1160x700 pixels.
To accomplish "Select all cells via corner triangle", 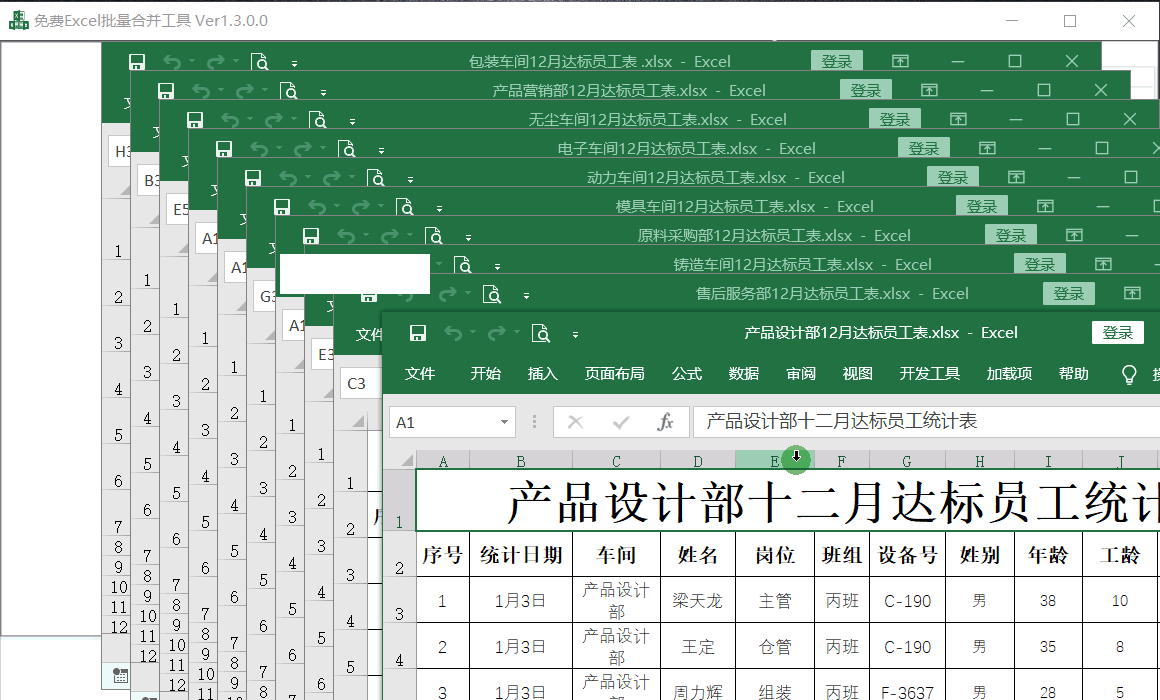I will (x=400, y=459).
